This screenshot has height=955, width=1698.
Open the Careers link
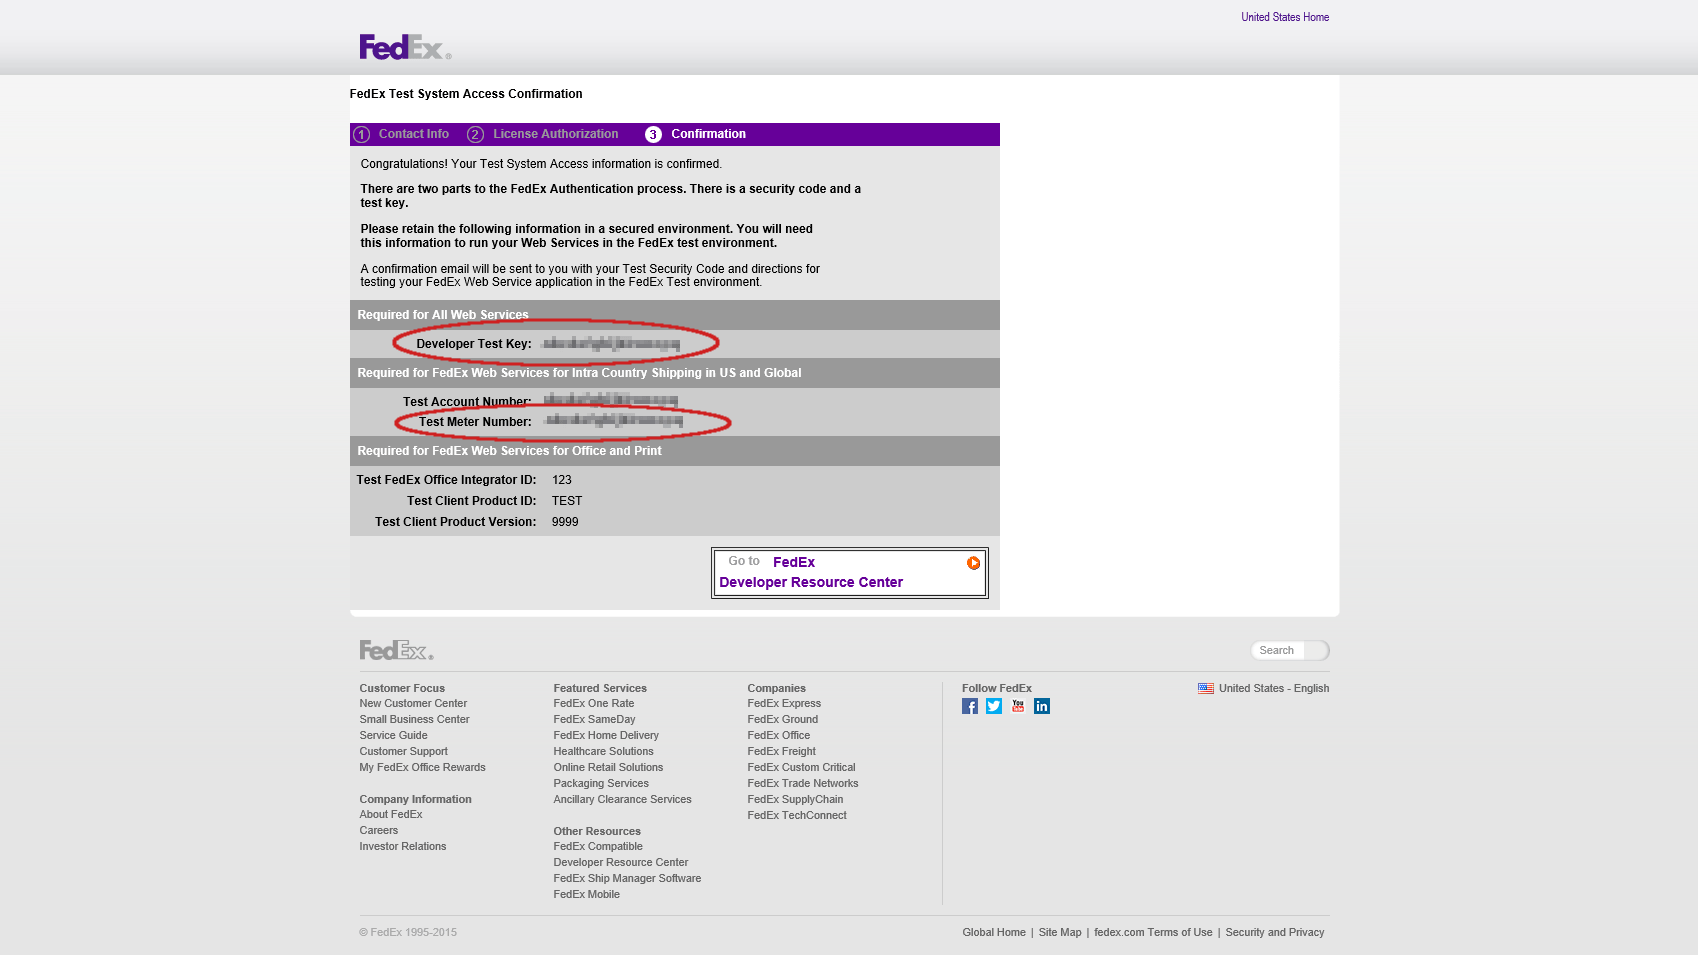(x=378, y=830)
